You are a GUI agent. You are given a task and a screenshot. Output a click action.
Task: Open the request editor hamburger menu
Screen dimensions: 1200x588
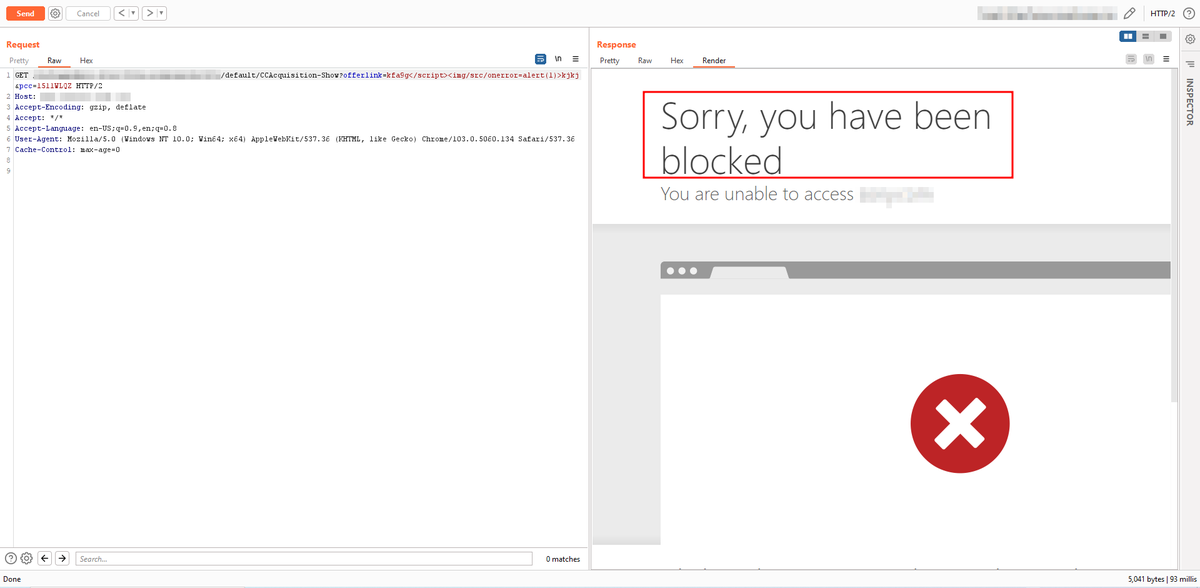pos(575,59)
